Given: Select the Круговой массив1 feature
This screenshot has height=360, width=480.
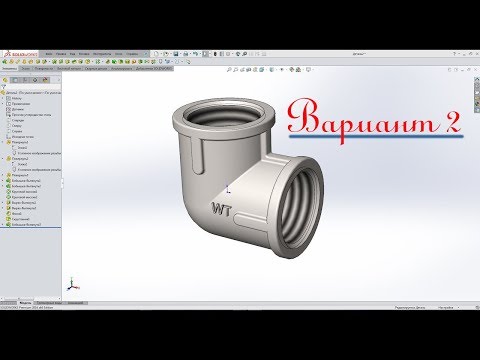Looking at the screenshot, I should pyautogui.click(x=24, y=192).
